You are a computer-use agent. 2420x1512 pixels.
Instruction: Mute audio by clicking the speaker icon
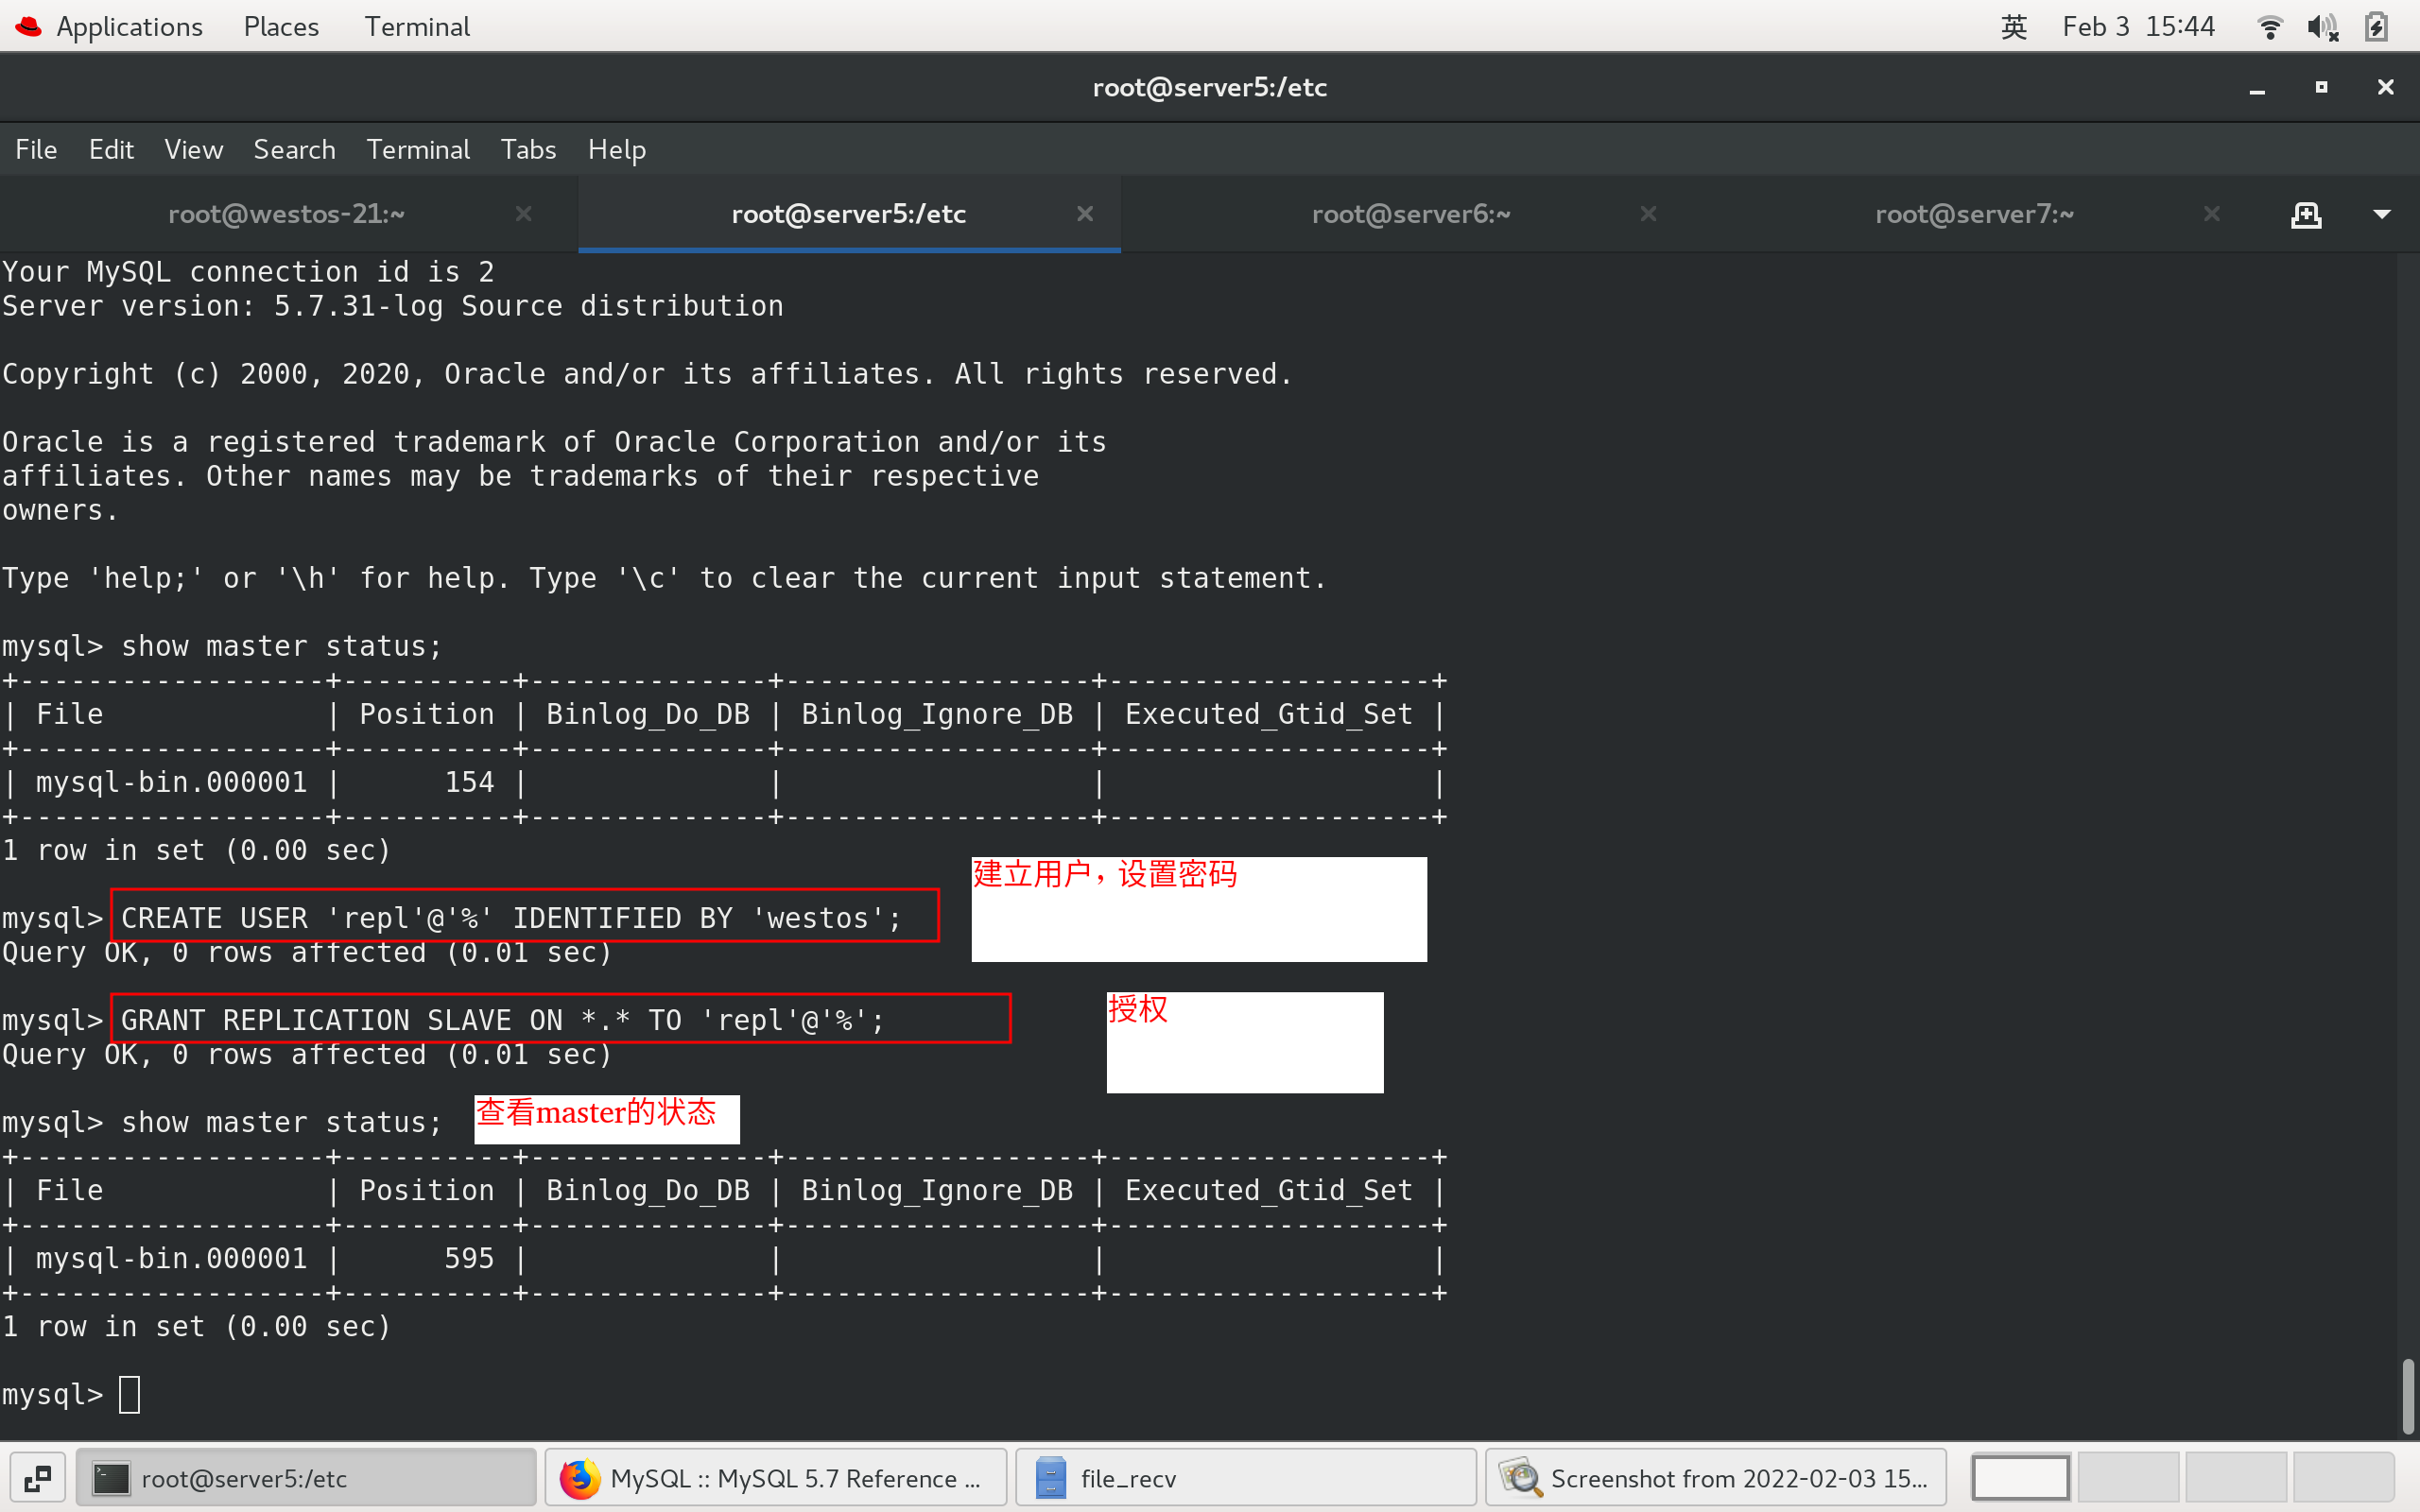click(x=2324, y=26)
